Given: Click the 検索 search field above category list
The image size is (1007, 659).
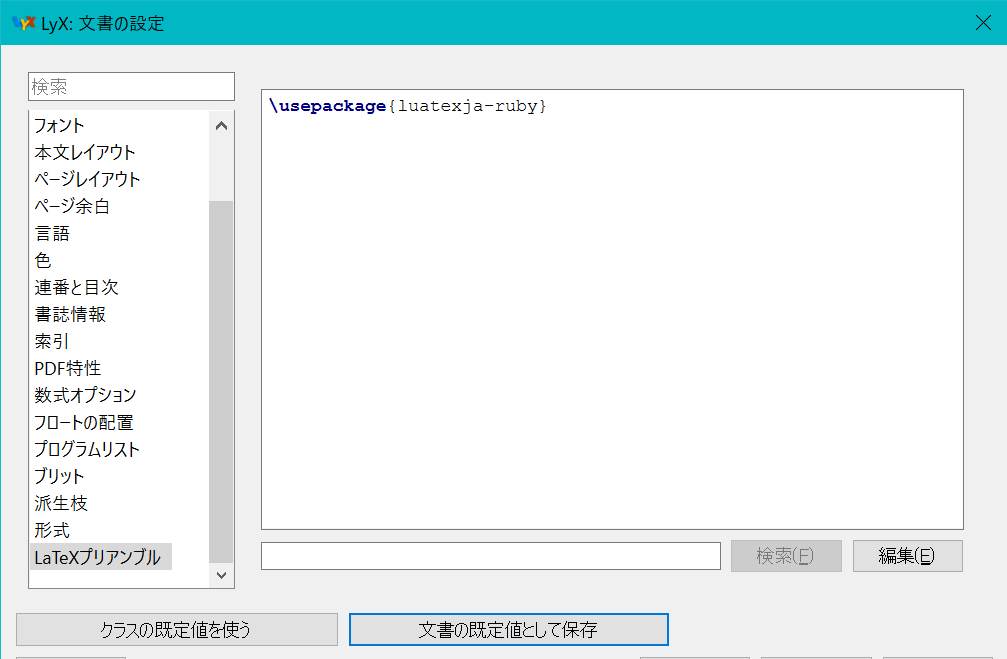Looking at the screenshot, I should point(131,86).
